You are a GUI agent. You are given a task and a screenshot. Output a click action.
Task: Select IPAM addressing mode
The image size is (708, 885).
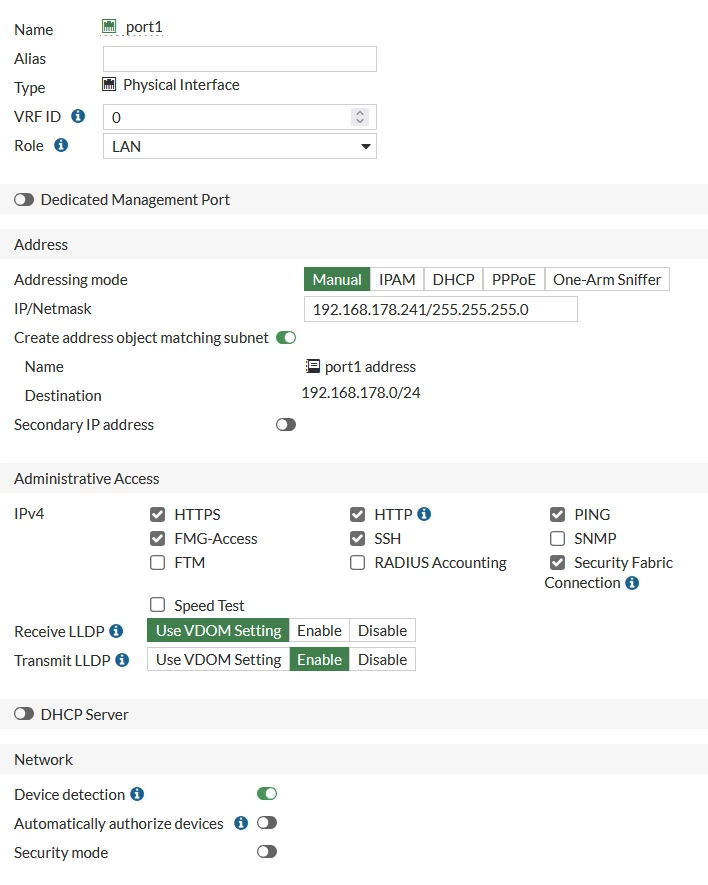(397, 279)
